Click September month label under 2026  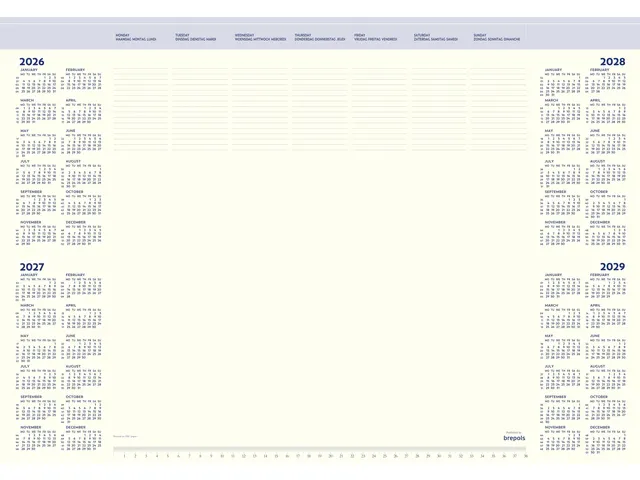pyautogui.click(x=31, y=192)
